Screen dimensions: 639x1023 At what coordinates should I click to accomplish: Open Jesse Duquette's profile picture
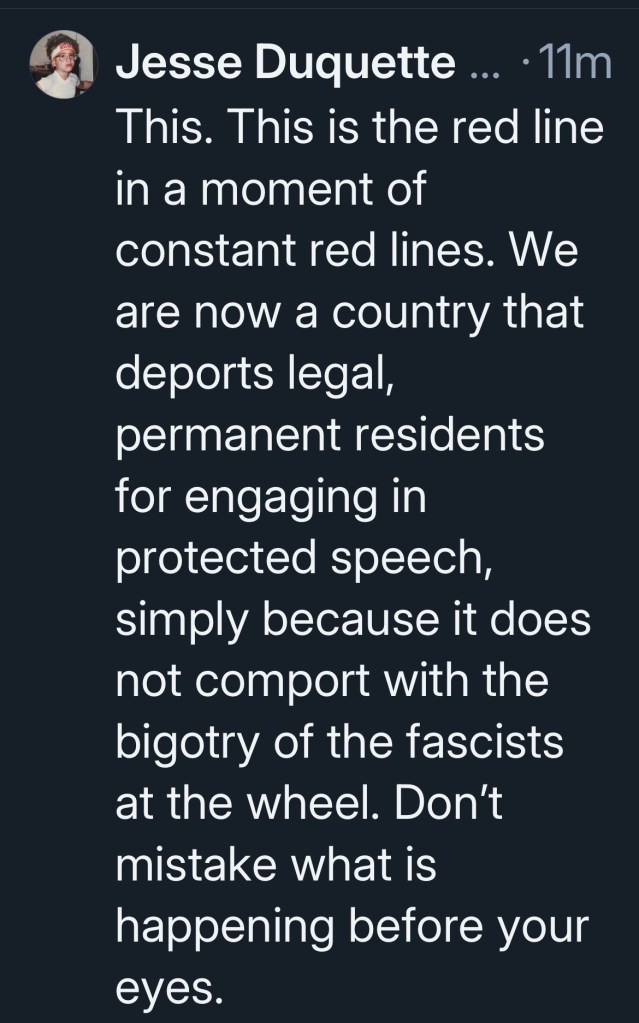65,65
